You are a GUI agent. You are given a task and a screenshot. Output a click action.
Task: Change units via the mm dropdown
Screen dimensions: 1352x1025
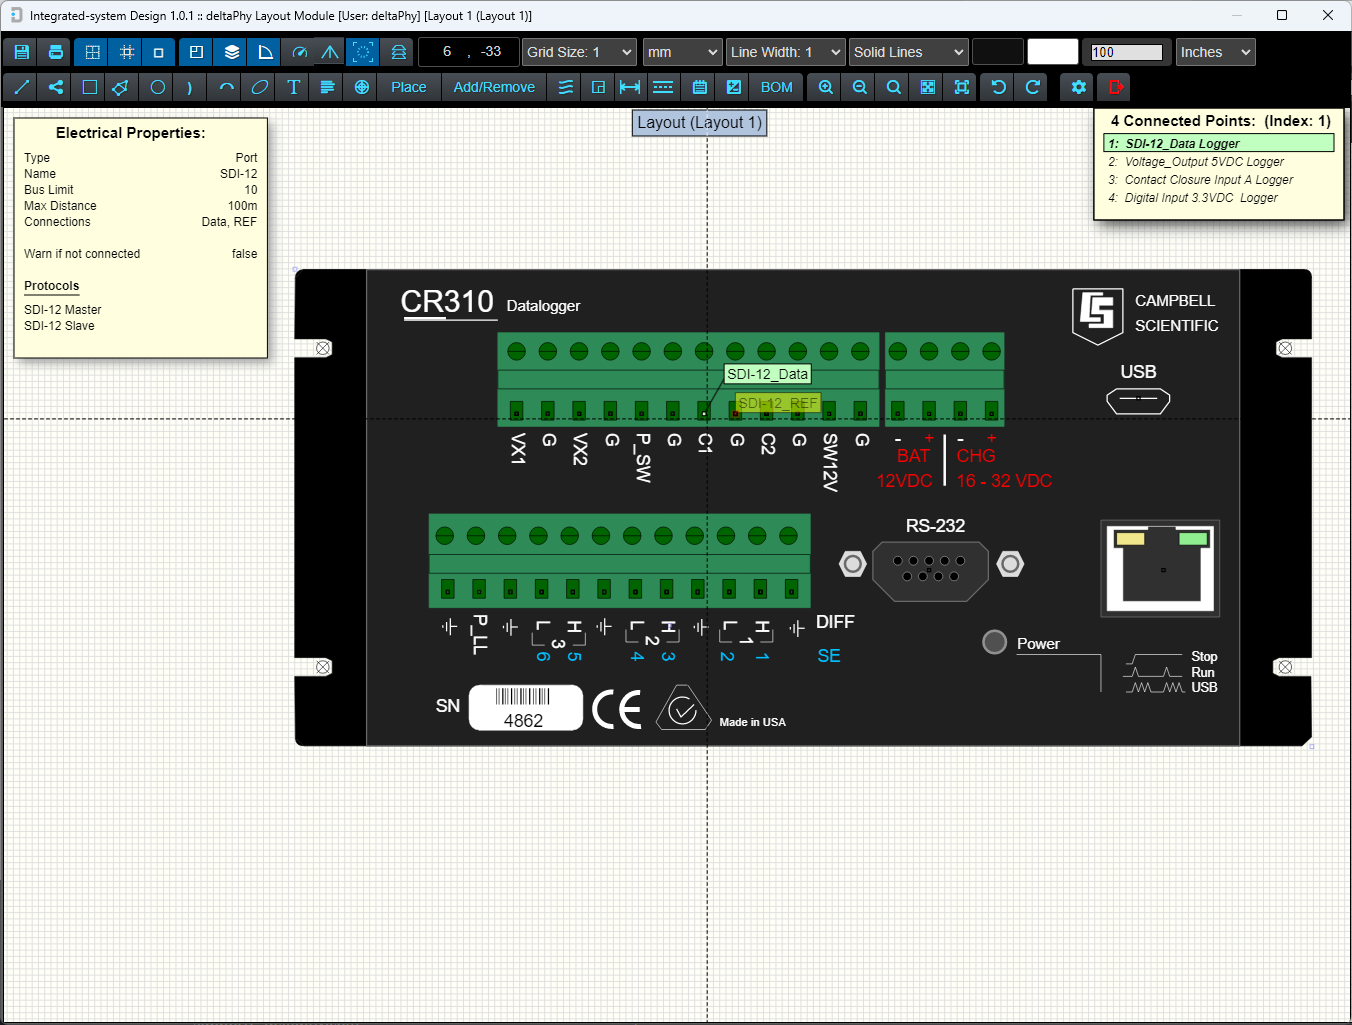[x=682, y=52]
